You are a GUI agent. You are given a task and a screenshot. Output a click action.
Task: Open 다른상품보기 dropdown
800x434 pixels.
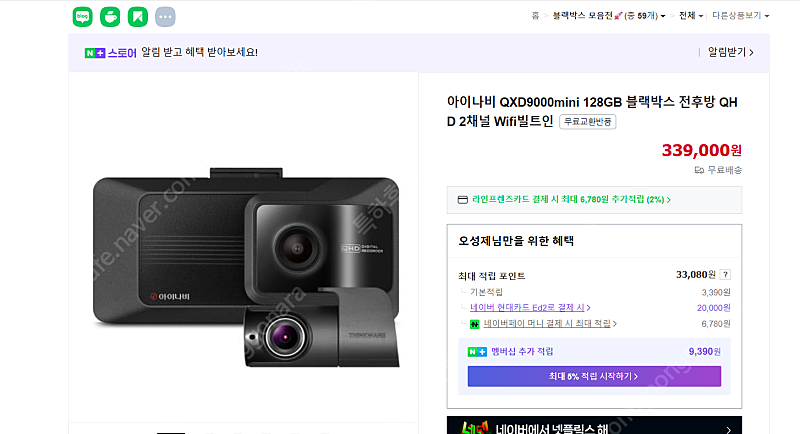coord(740,16)
